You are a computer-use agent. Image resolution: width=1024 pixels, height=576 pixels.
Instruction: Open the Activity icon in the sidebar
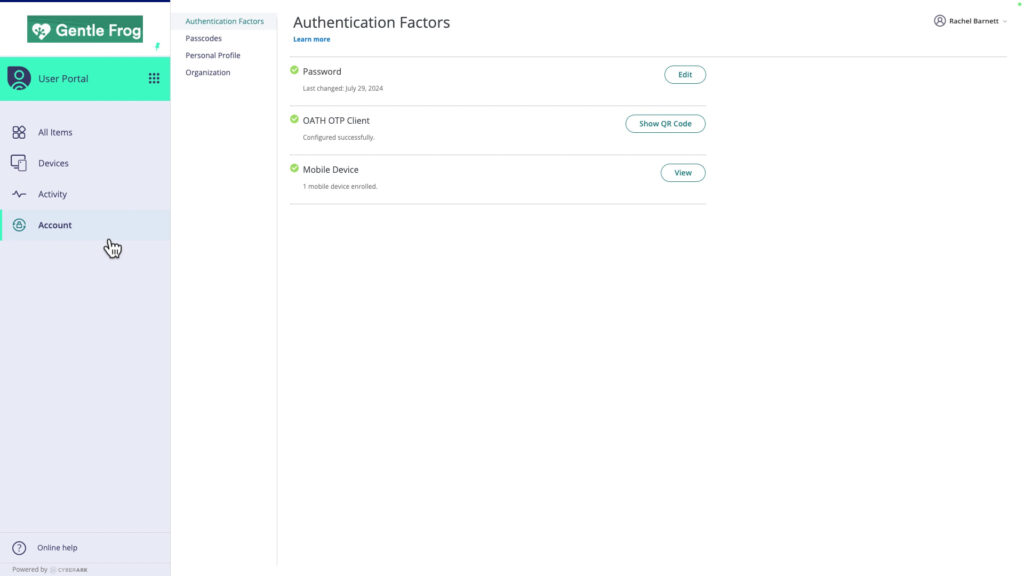(19, 193)
